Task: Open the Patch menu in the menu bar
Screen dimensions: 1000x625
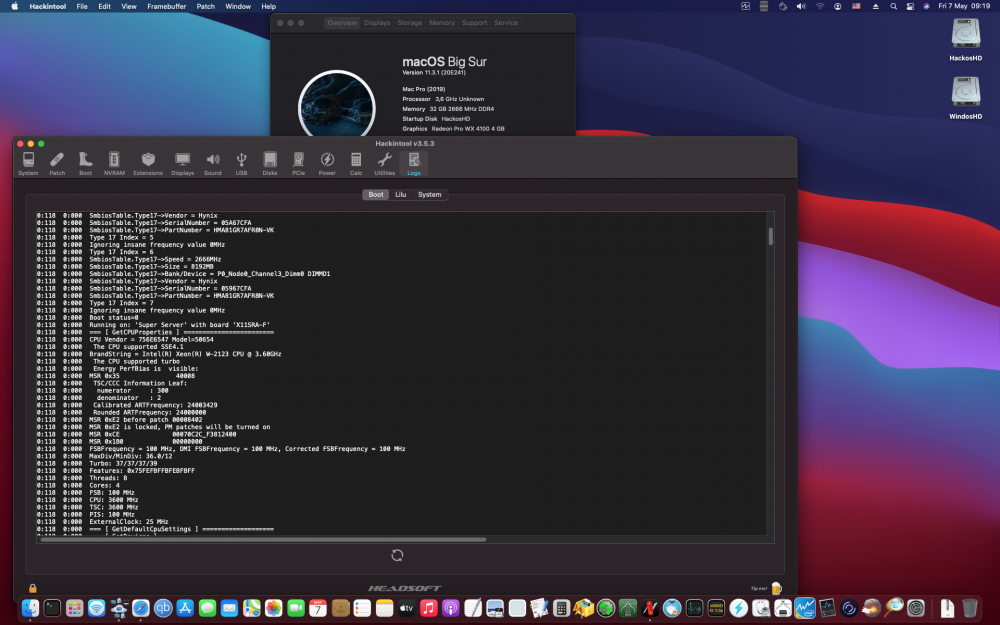Action: click(x=205, y=6)
